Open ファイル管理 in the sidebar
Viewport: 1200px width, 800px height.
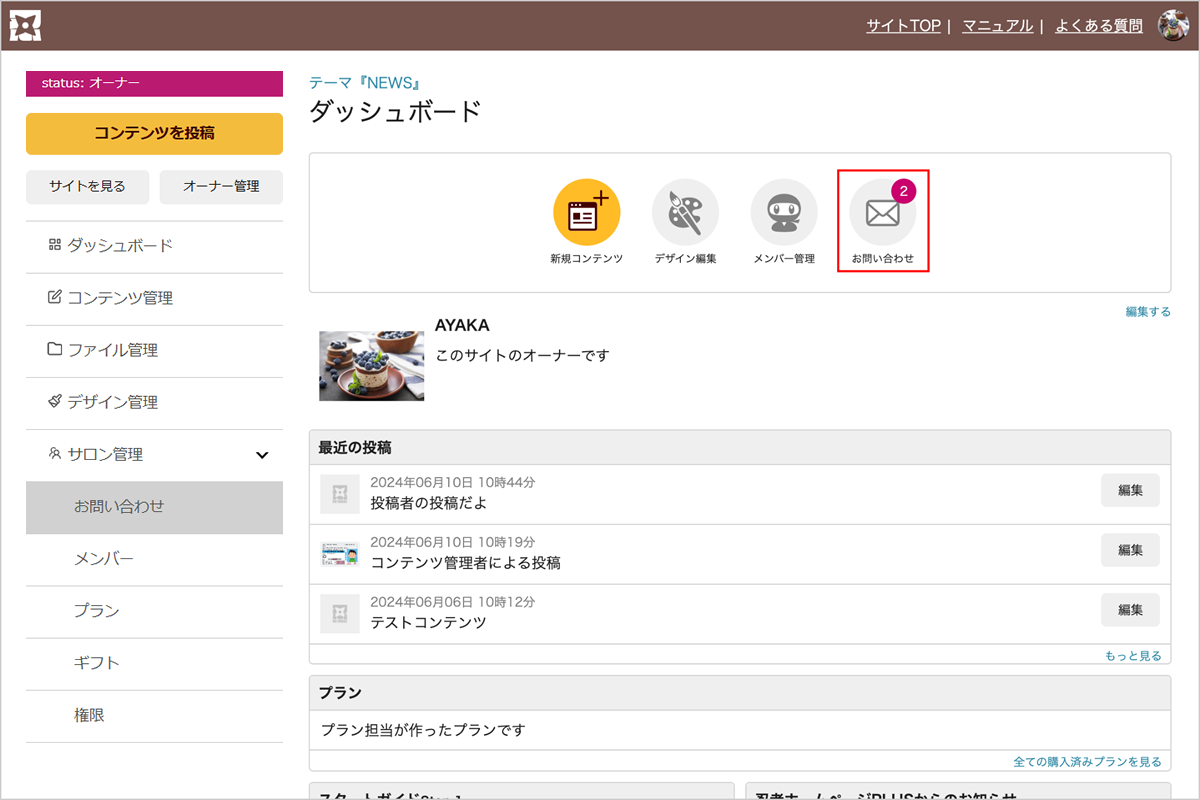click(x=112, y=350)
